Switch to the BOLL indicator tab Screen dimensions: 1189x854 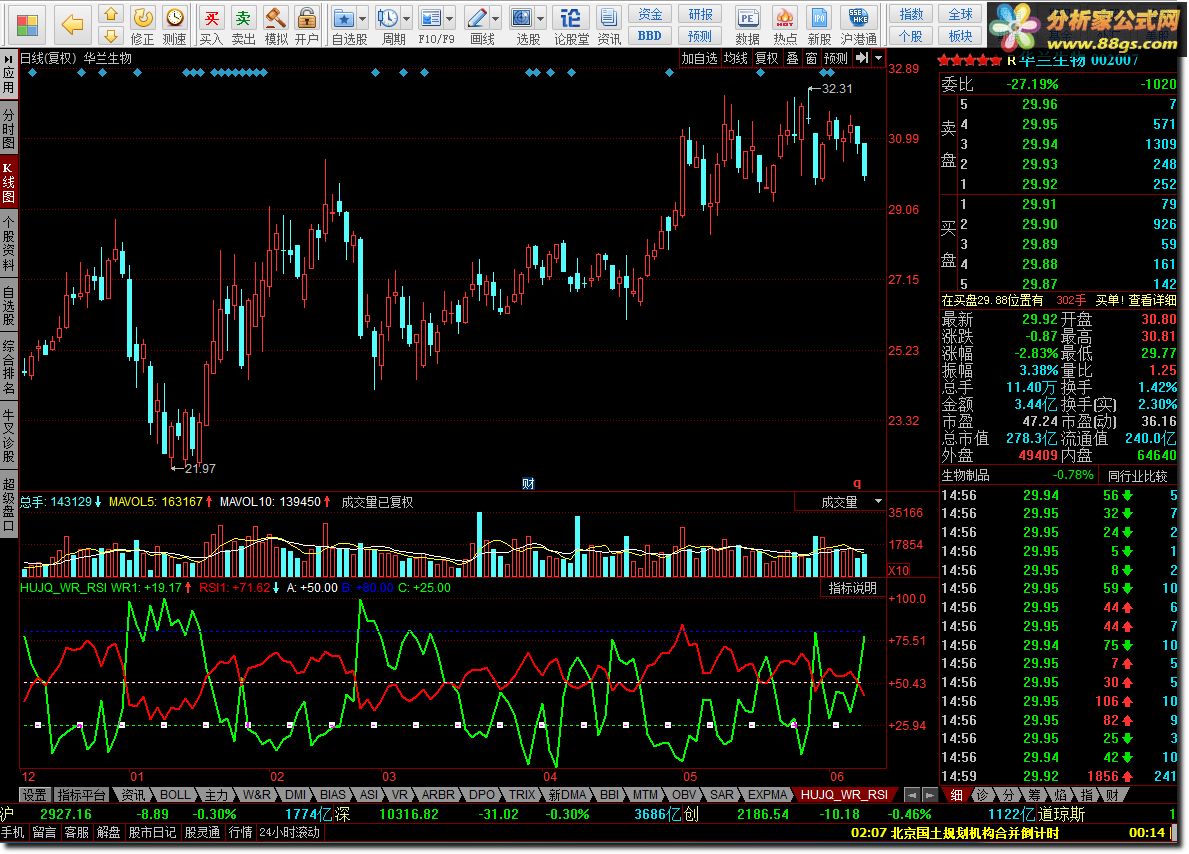(x=175, y=794)
